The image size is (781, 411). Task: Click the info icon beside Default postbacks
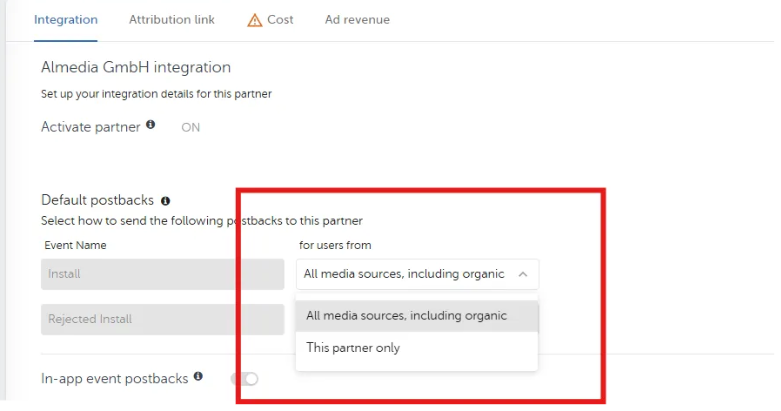(165, 201)
